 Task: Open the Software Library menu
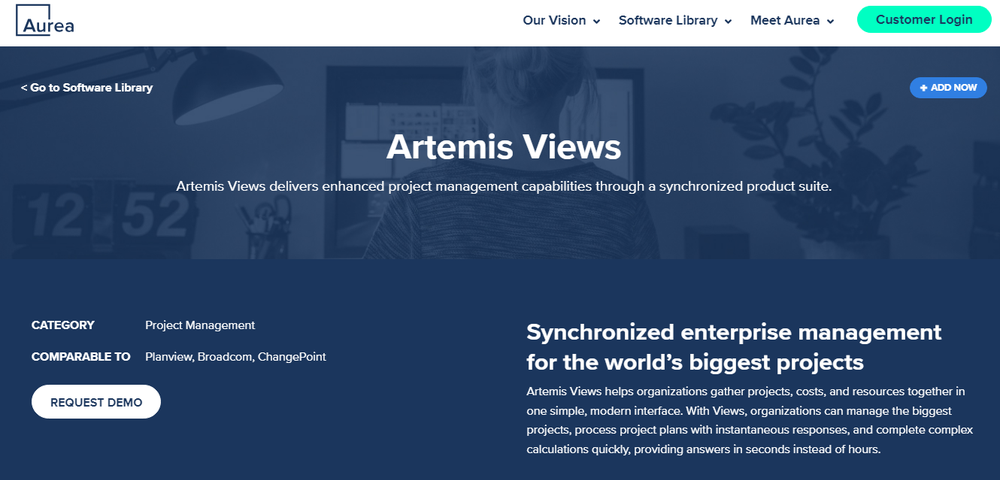tap(668, 20)
